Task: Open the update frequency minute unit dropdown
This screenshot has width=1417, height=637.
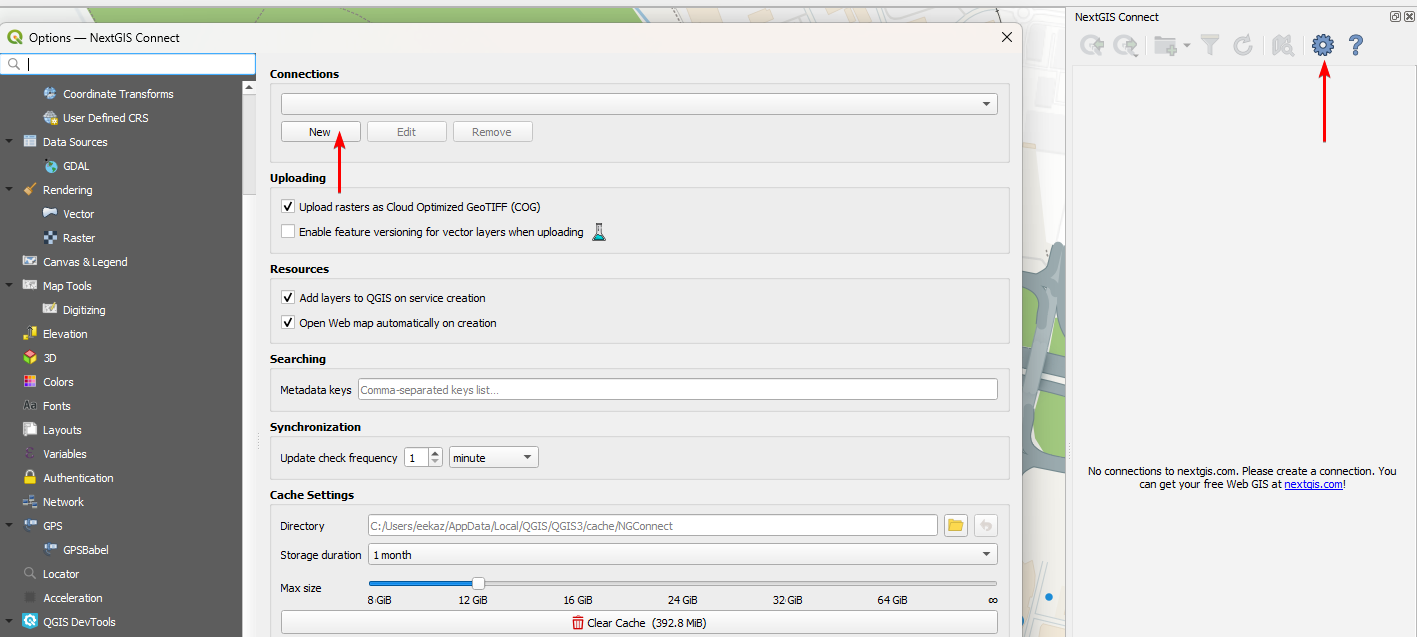Action: [x=494, y=458]
